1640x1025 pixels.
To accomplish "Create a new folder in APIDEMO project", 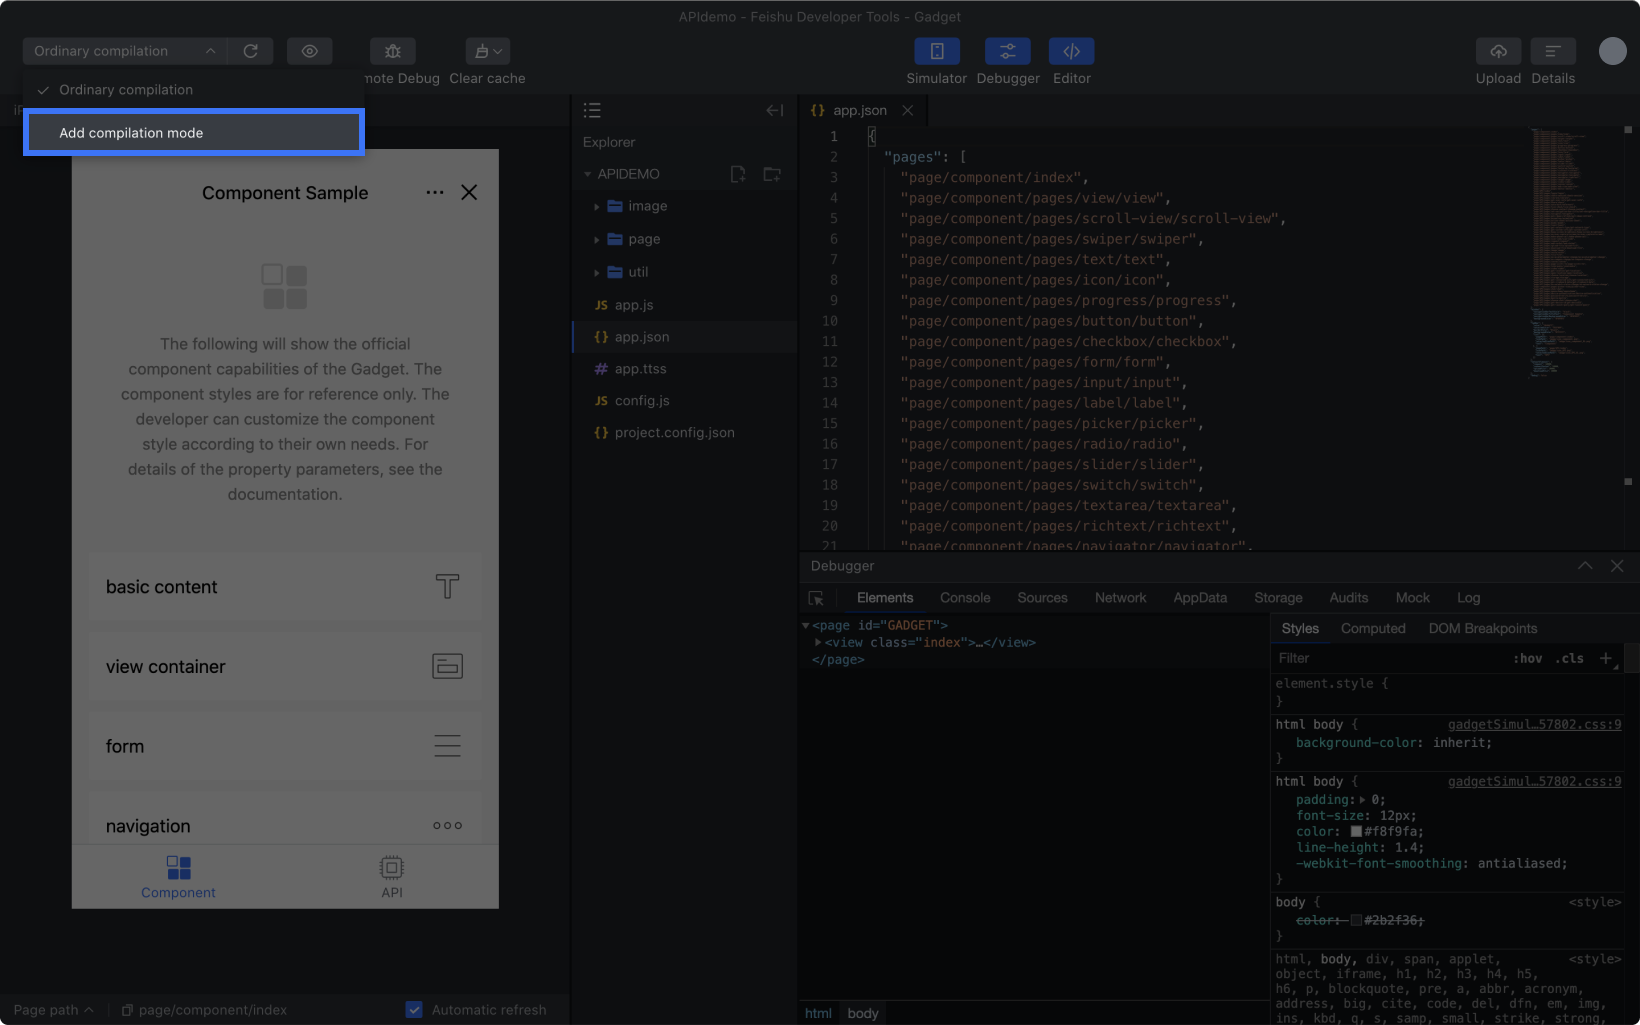I will pyautogui.click(x=772, y=174).
